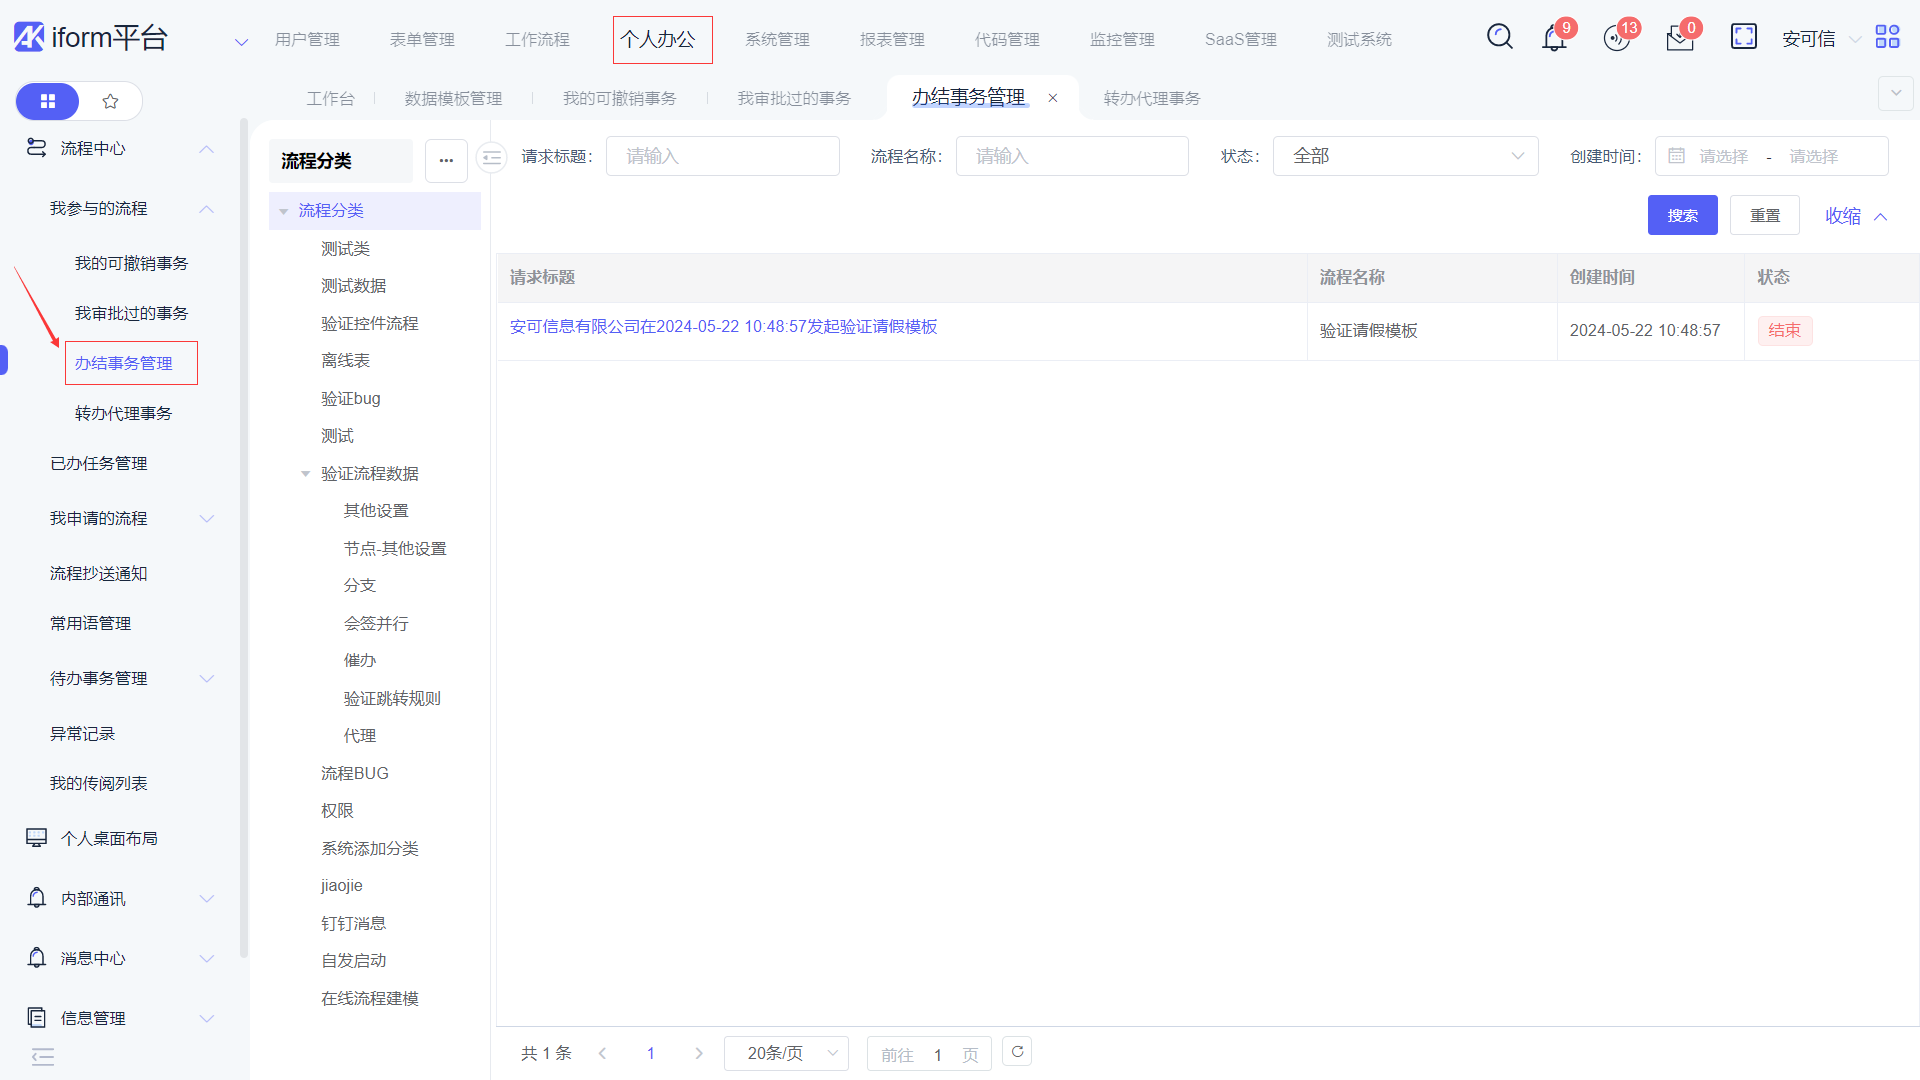The image size is (1920, 1080).
Task: Click the 请求标题 input field
Action: [x=722, y=156]
